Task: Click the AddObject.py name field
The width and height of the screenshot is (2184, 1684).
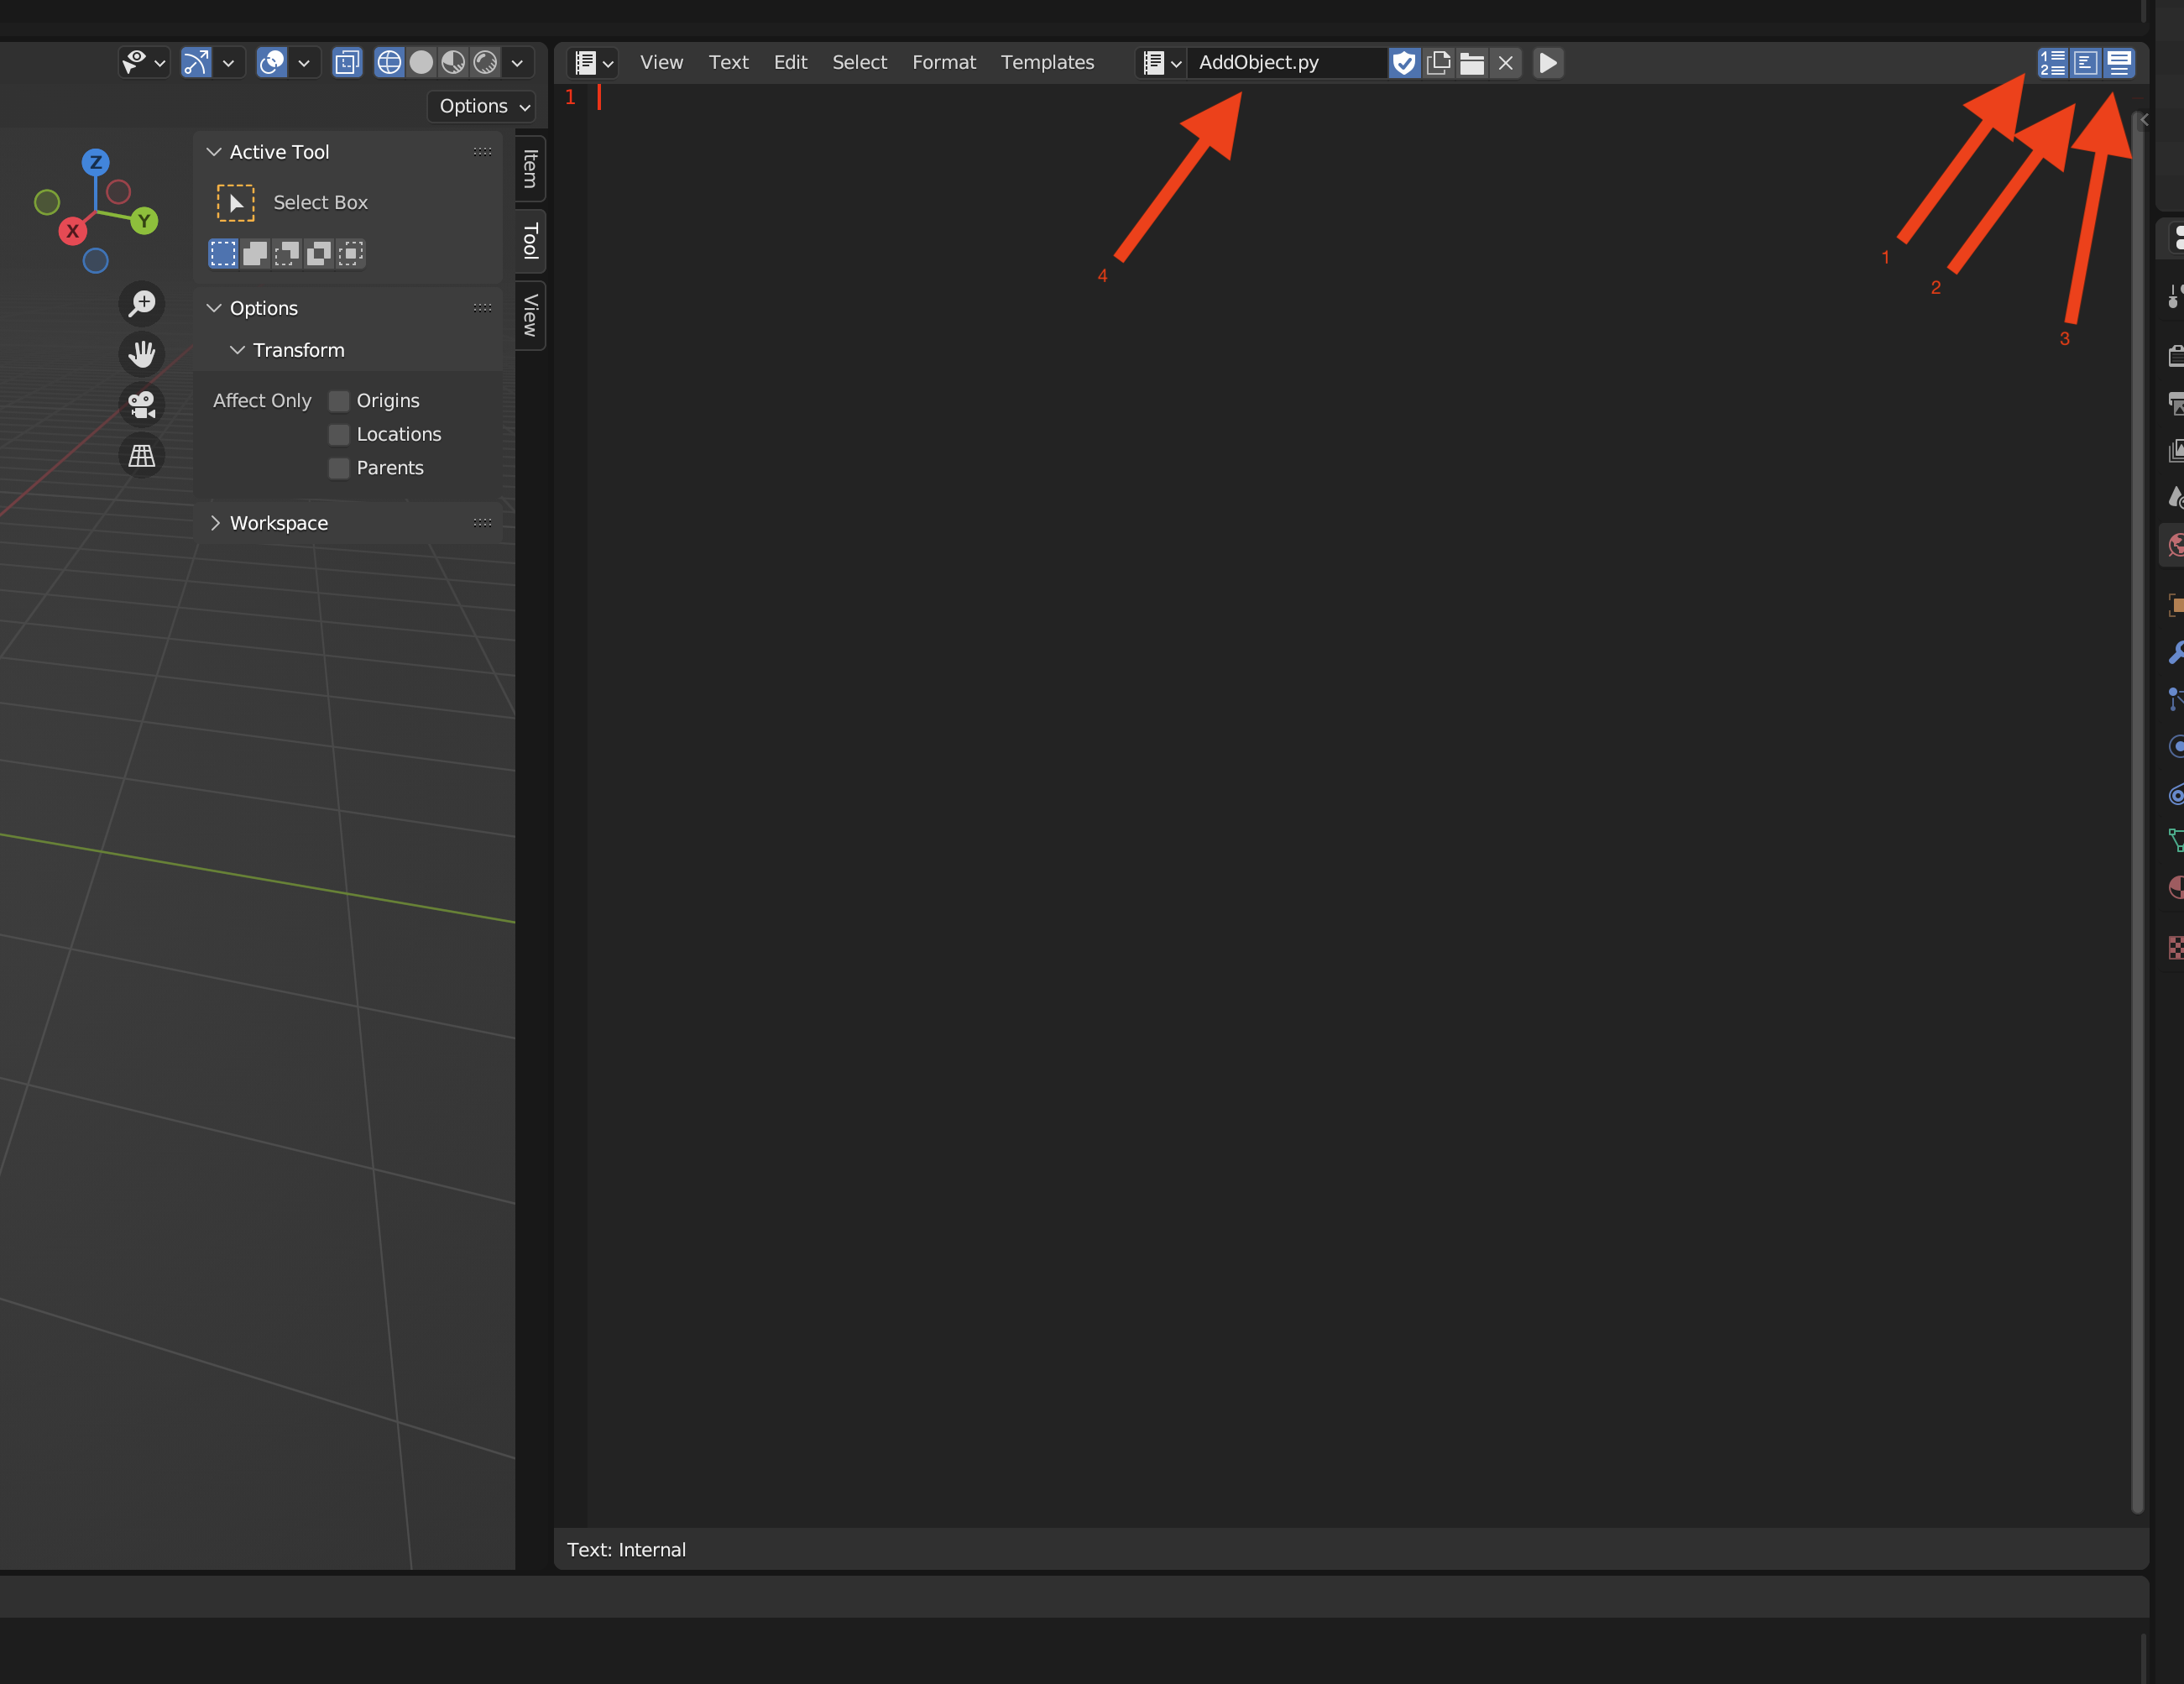Action: (1287, 63)
